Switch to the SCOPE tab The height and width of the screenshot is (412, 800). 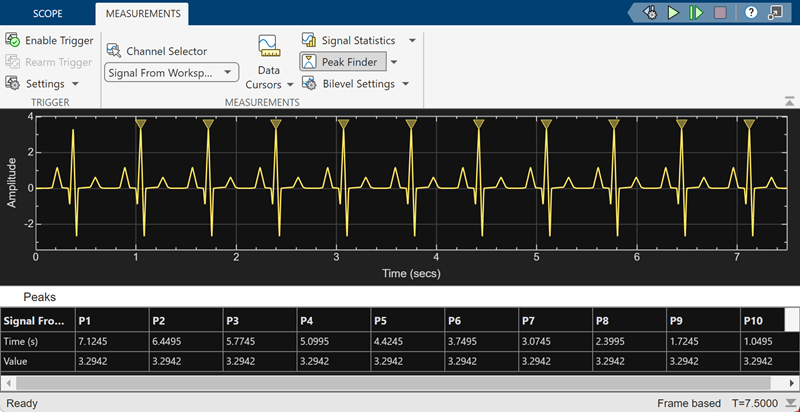pos(45,14)
